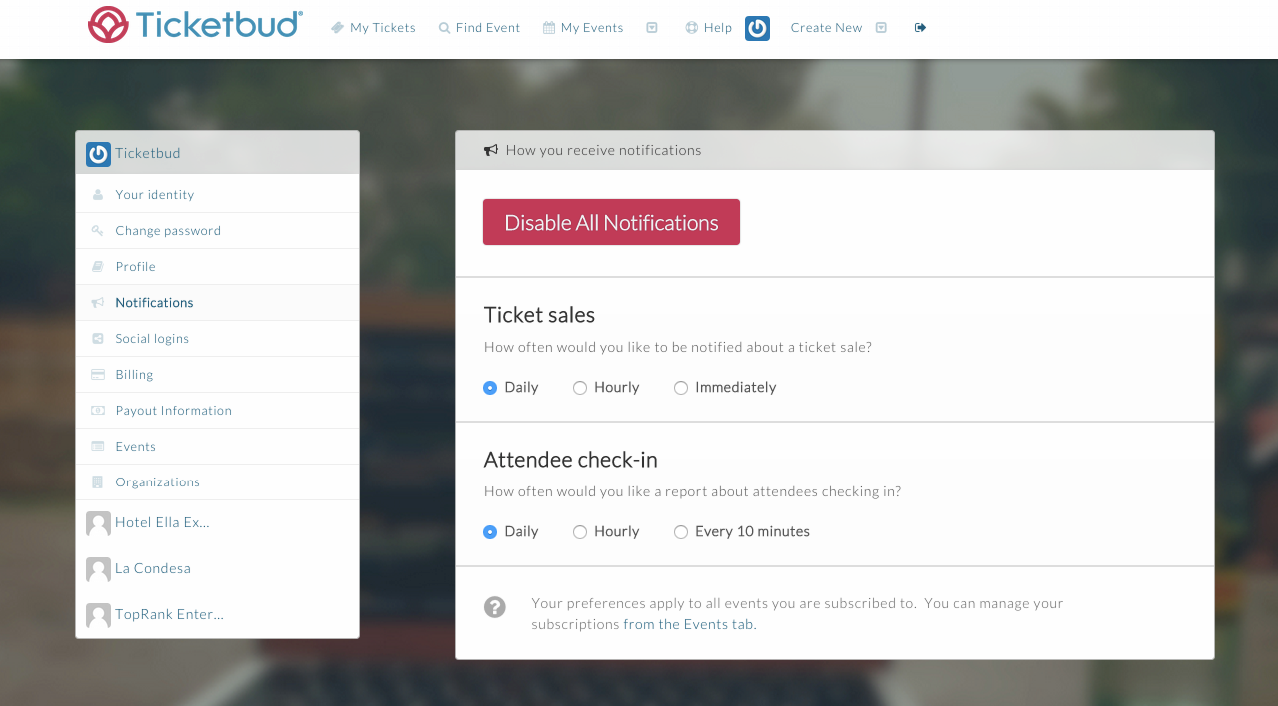Click the Ticketbud logo in header
Screen dimensions: 1278x706
click(x=195, y=25)
